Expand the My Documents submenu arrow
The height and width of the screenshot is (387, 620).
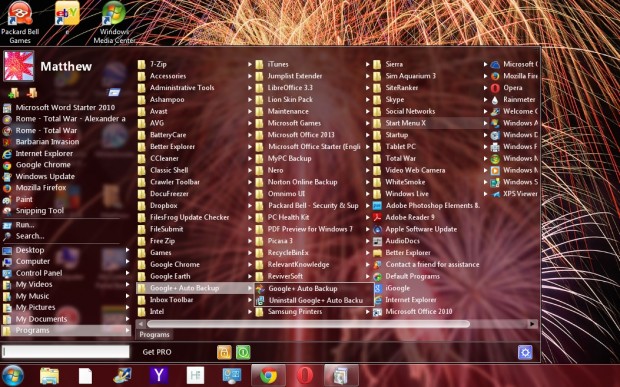[127, 319]
